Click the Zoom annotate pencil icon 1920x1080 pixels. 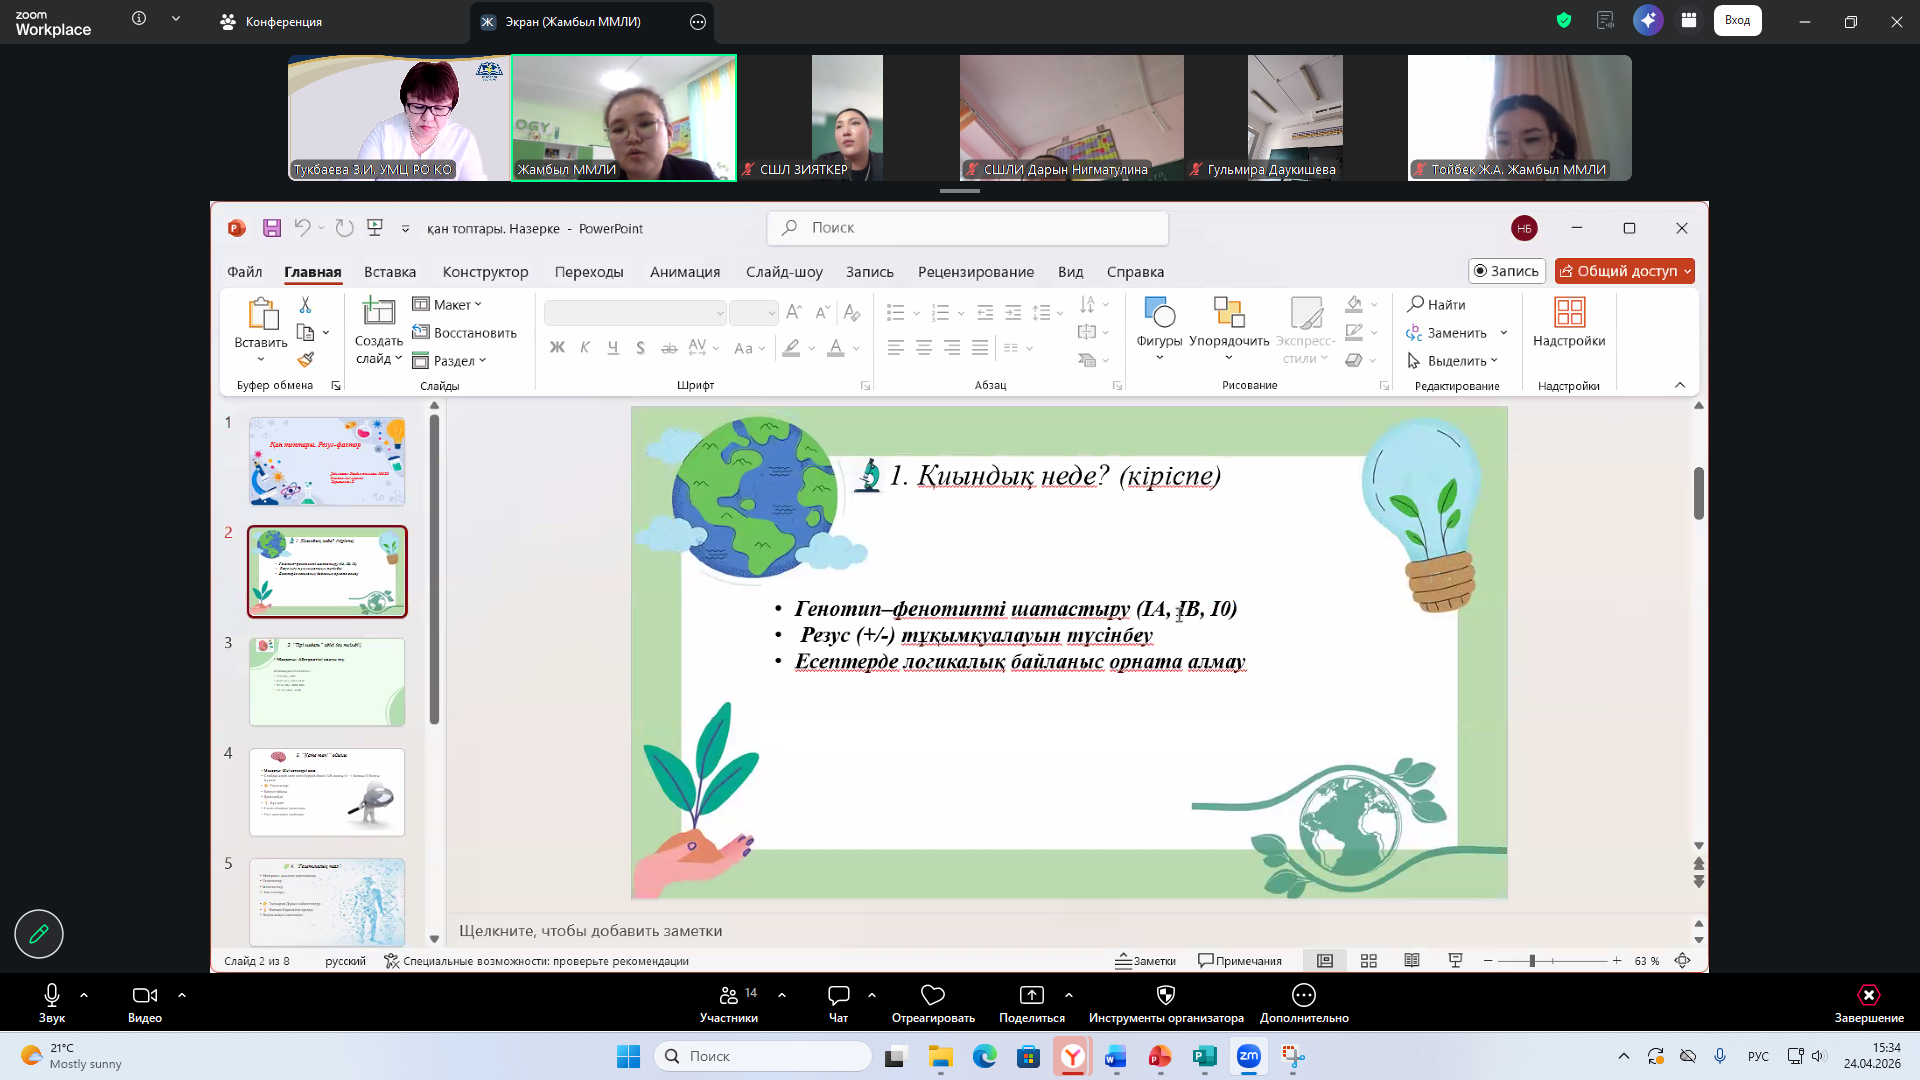click(x=39, y=934)
